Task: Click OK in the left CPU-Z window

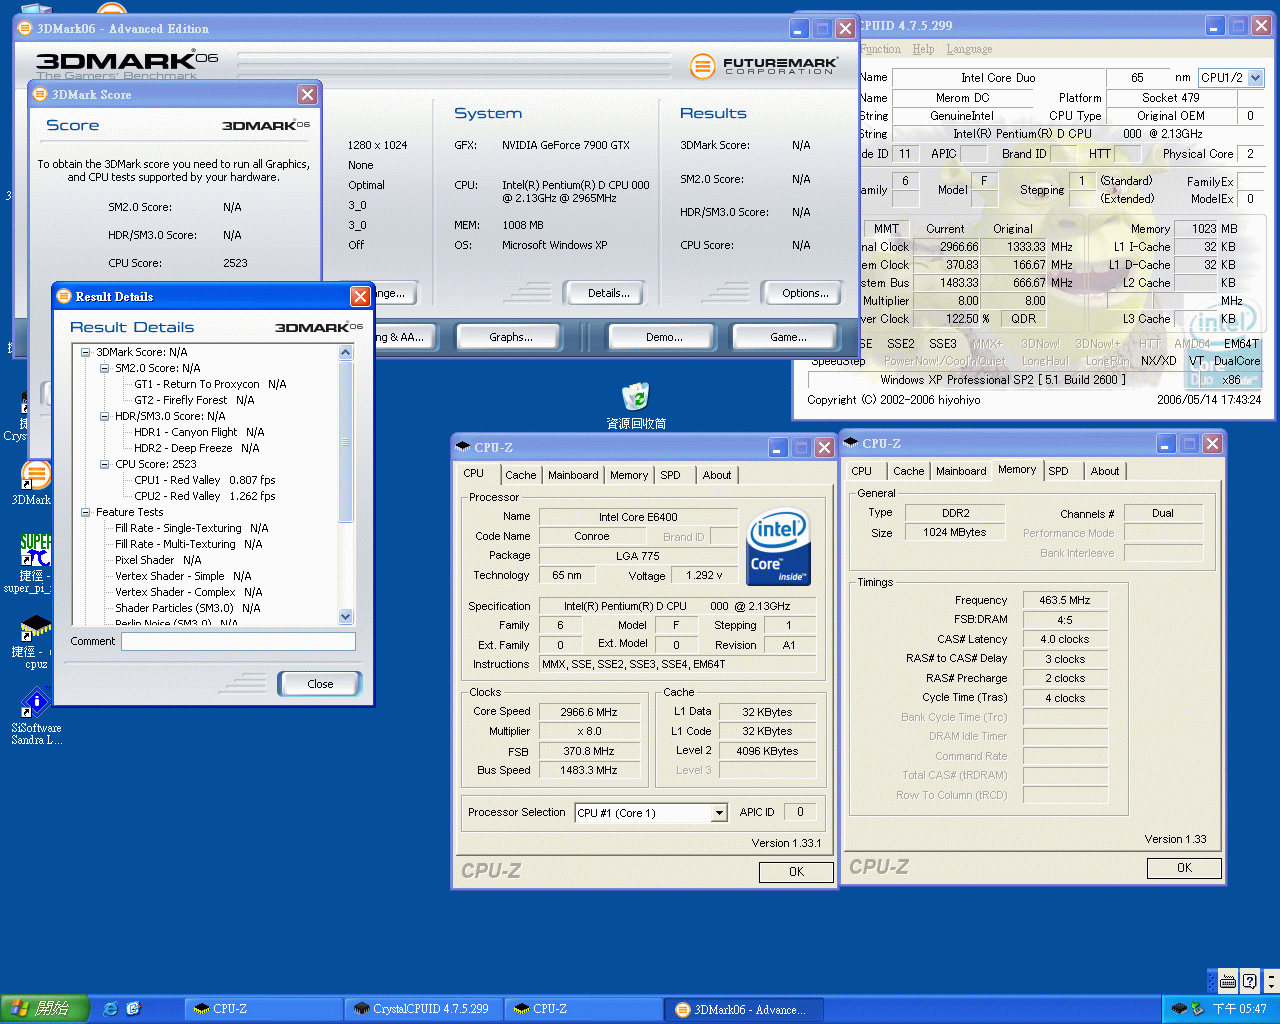Action: click(796, 872)
